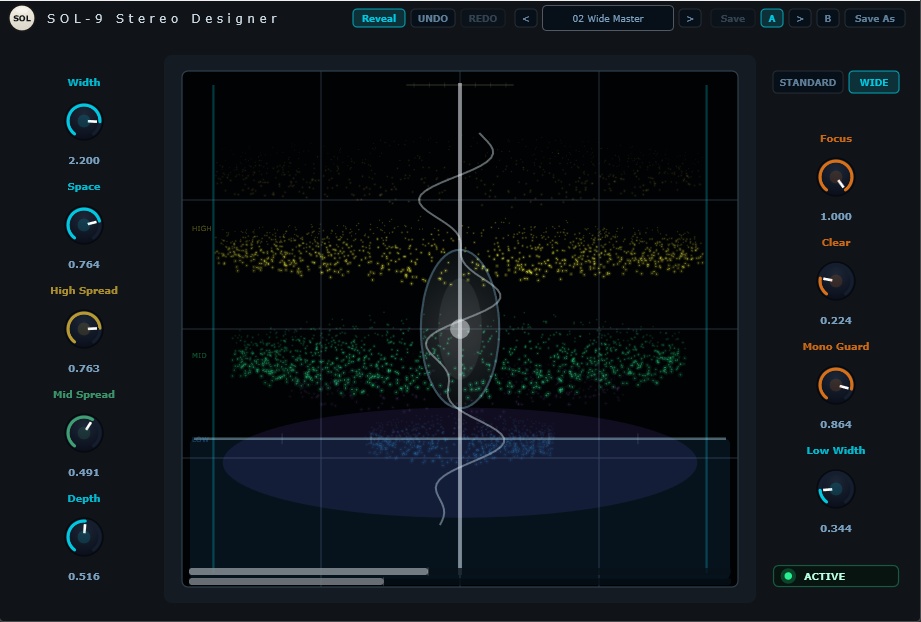Click the Low Width knob

click(836, 489)
